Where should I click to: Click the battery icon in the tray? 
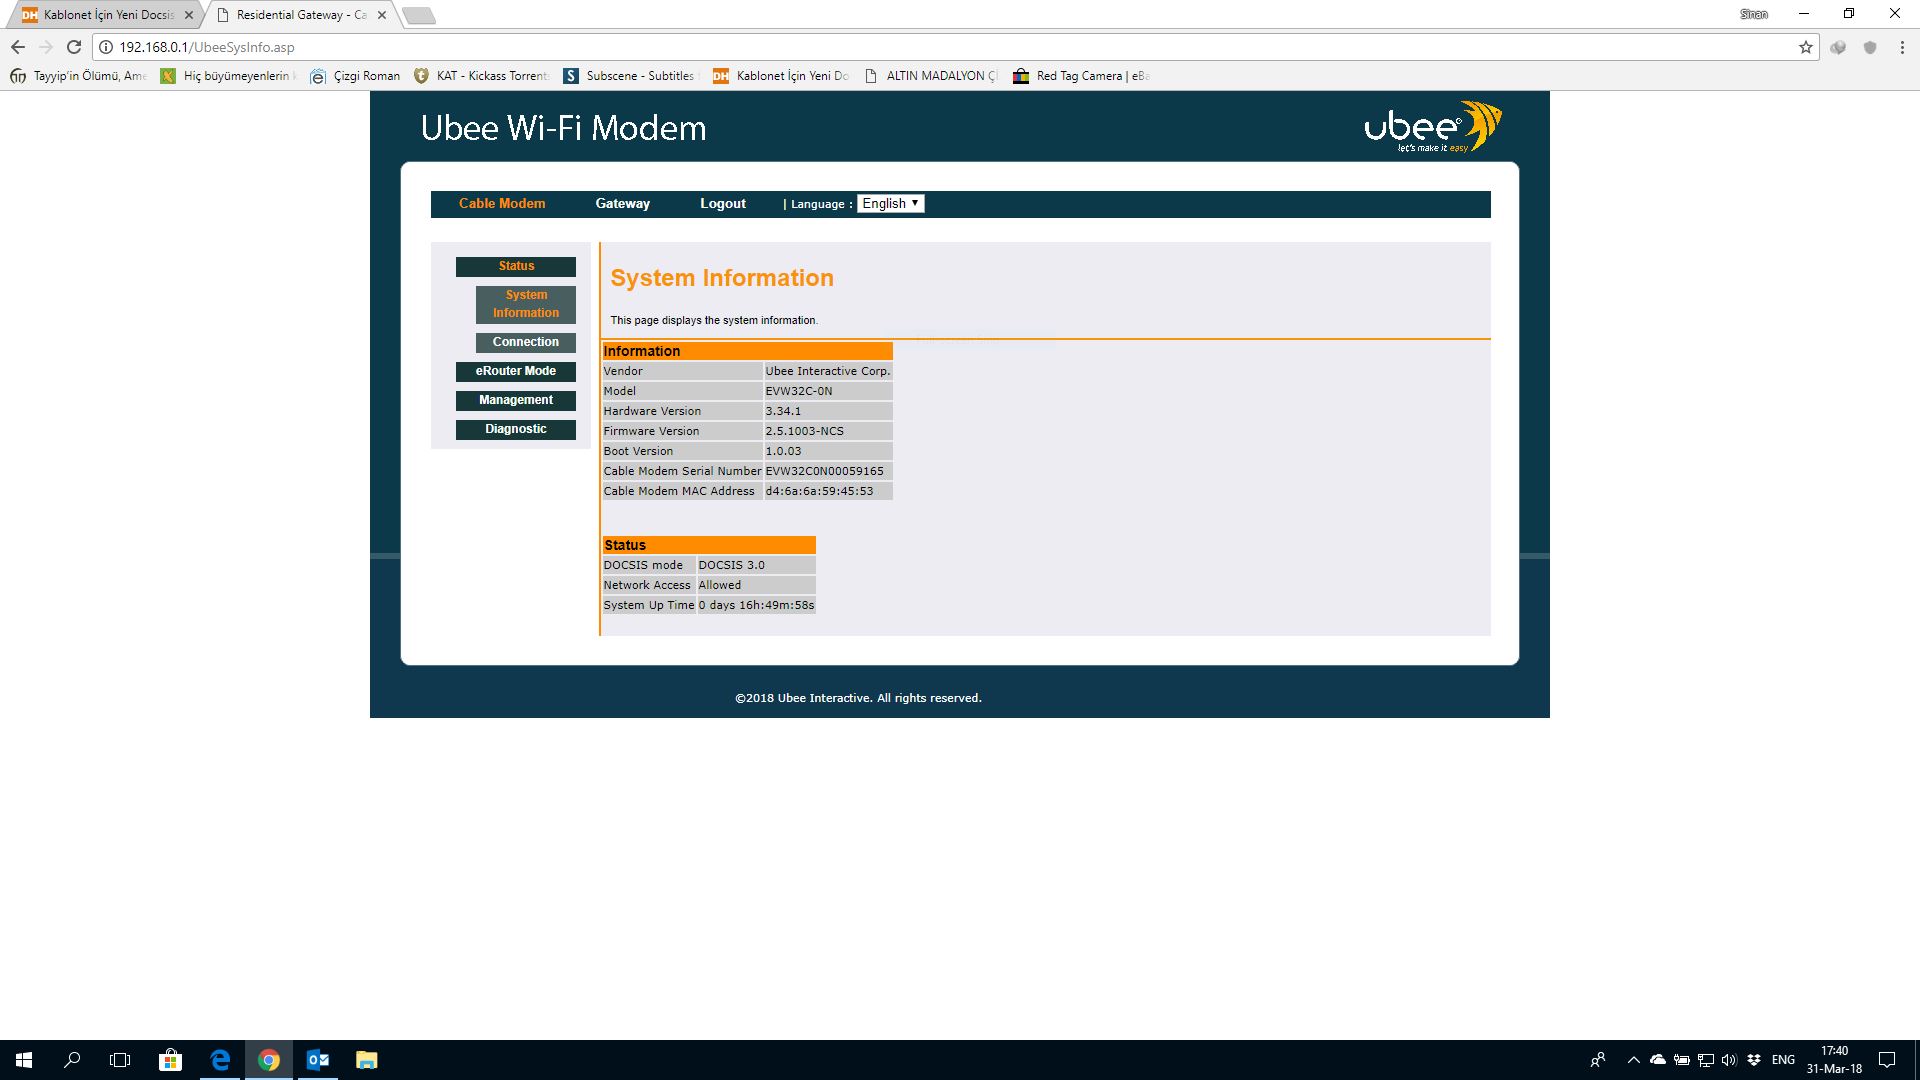tap(1682, 1060)
